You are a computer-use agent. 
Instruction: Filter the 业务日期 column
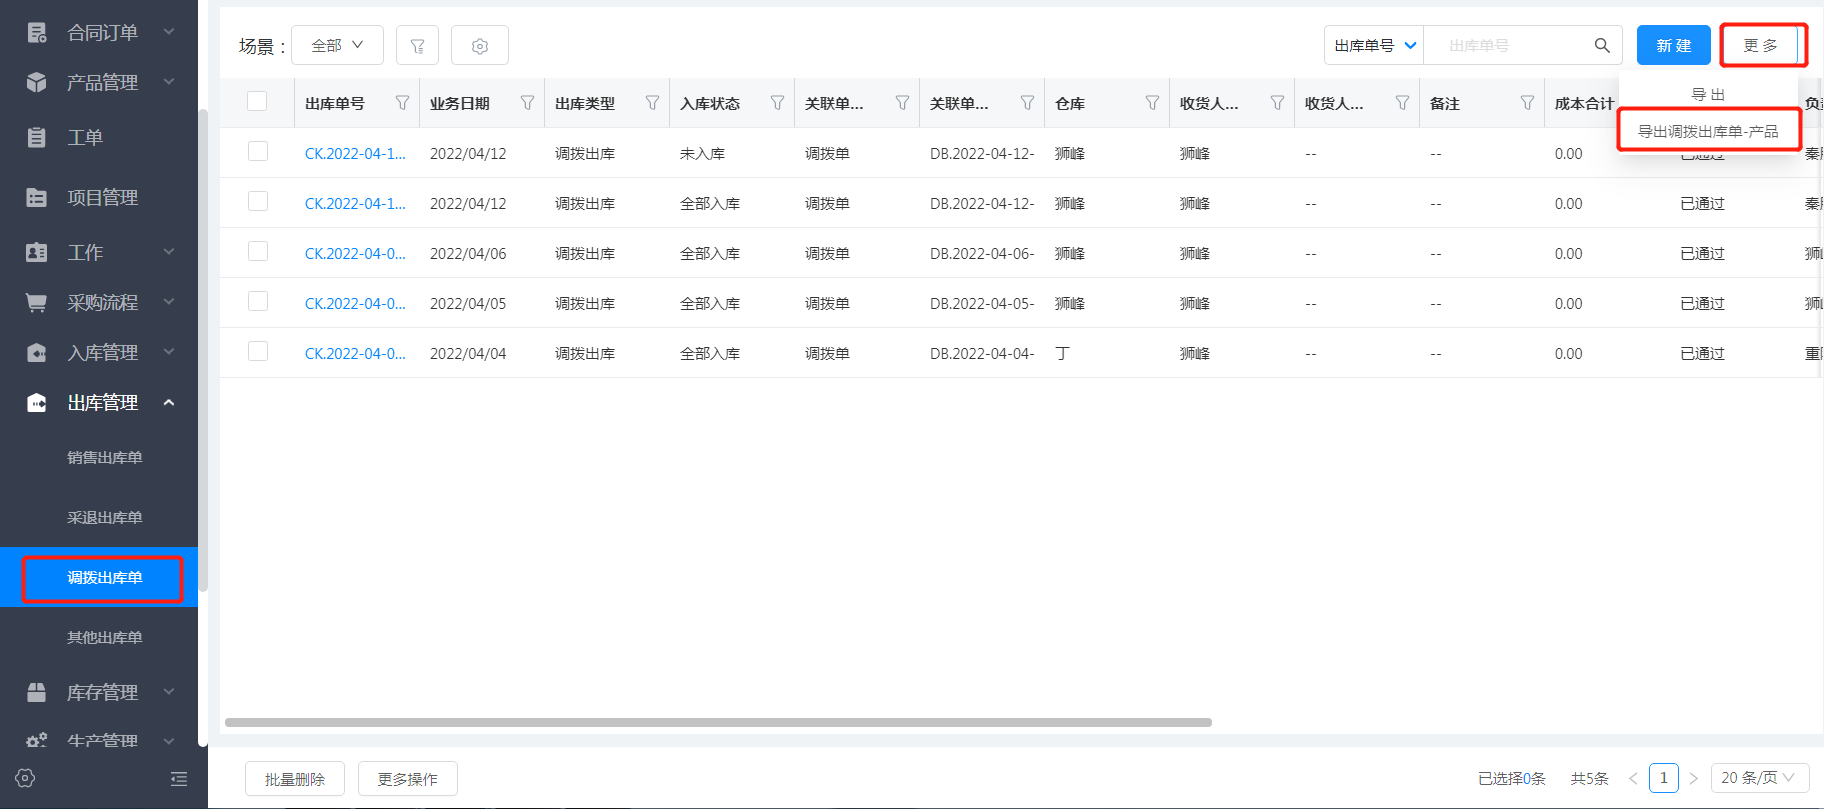[x=527, y=103]
